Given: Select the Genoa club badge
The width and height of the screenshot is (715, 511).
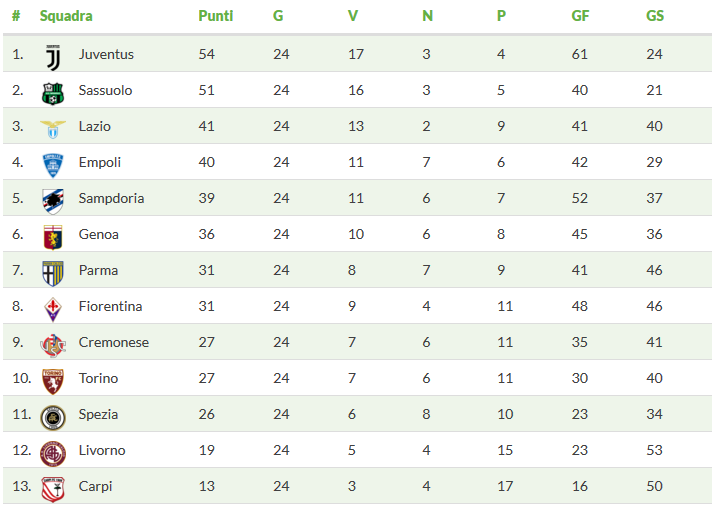Looking at the screenshot, I should tap(53, 237).
